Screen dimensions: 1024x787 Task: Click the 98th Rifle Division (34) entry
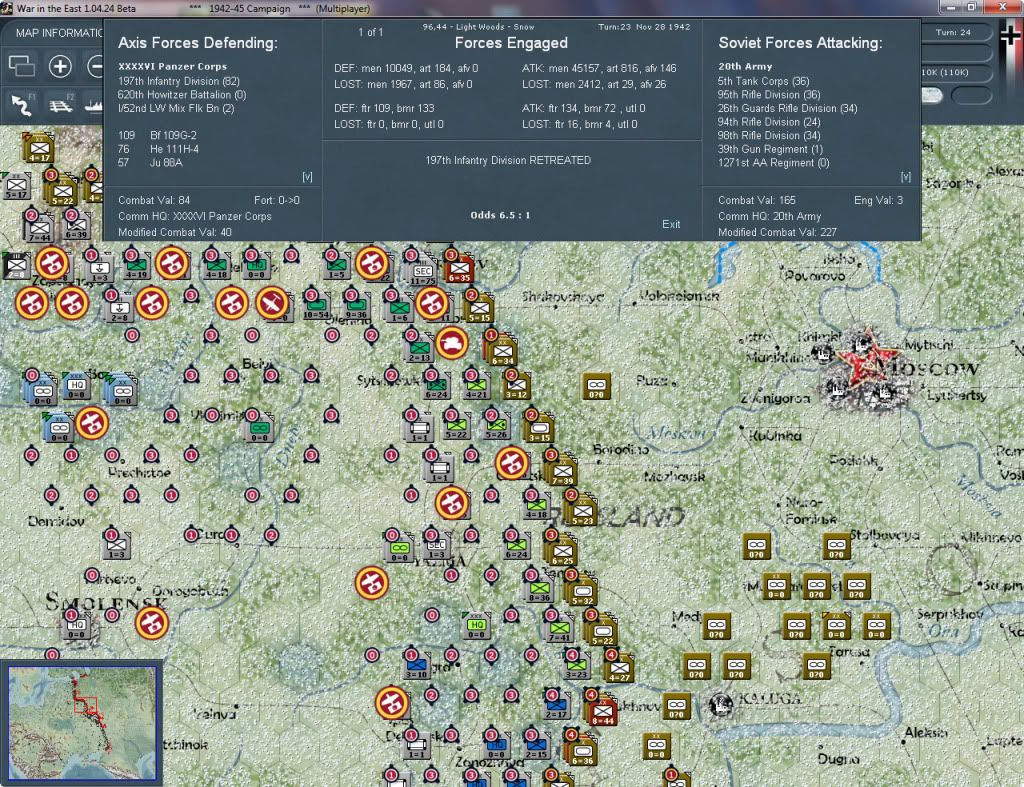[769, 136]
